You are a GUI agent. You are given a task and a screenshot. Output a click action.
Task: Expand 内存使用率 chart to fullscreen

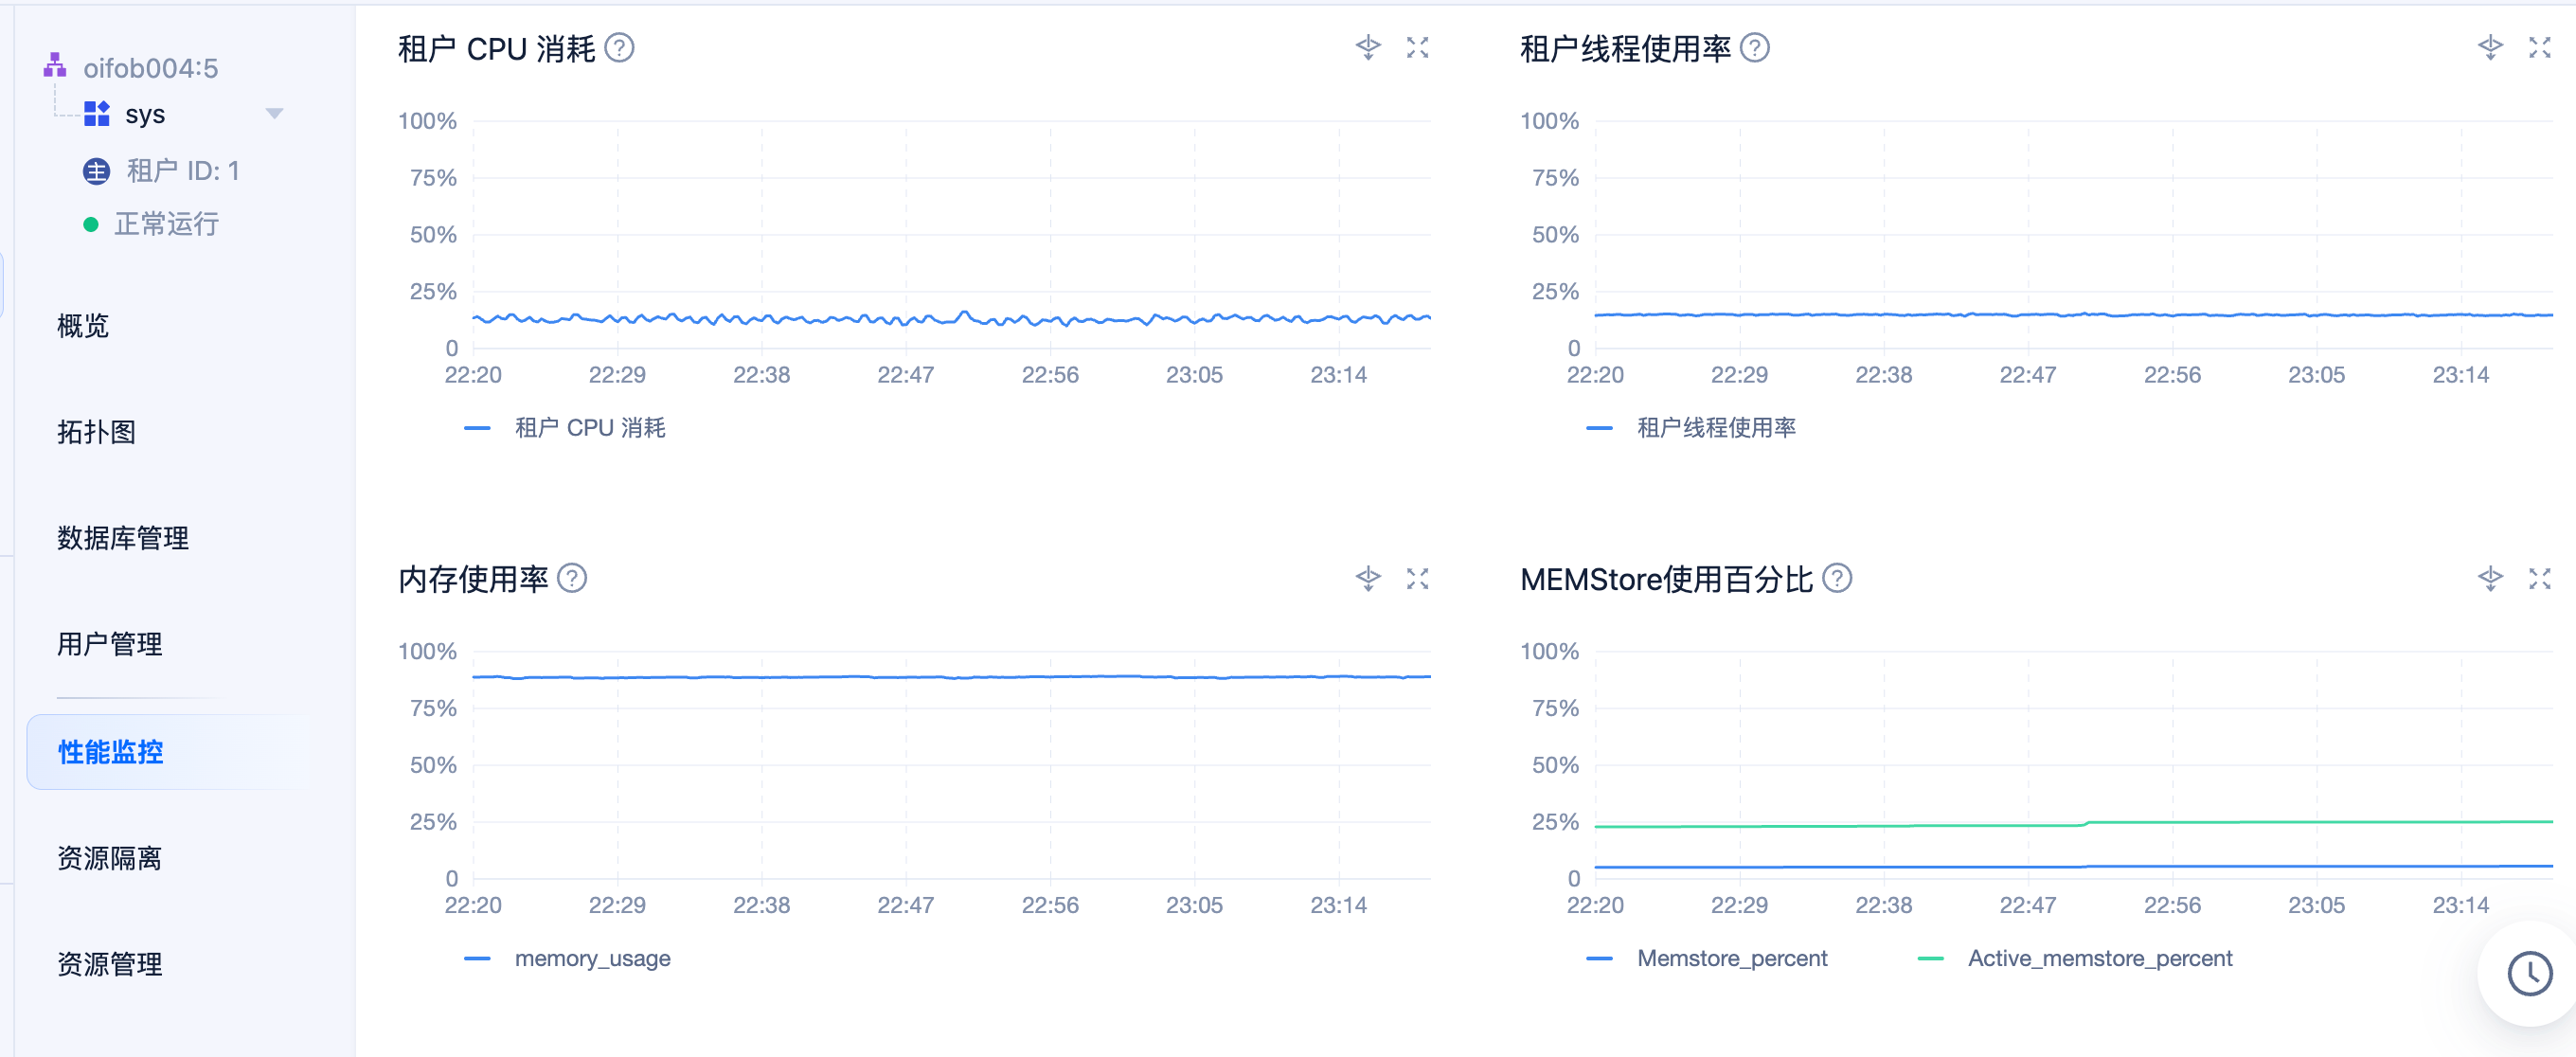coord(1417,578)
